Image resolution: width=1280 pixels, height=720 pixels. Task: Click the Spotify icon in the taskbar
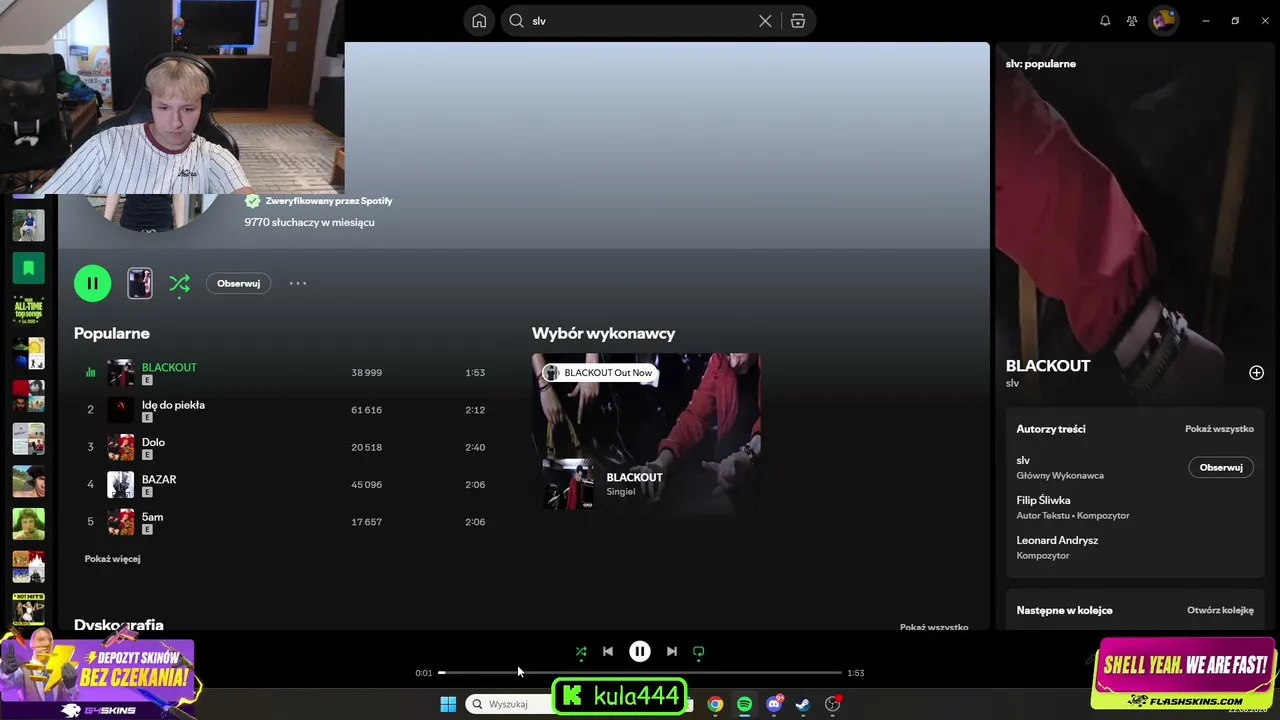click(744, 704)
